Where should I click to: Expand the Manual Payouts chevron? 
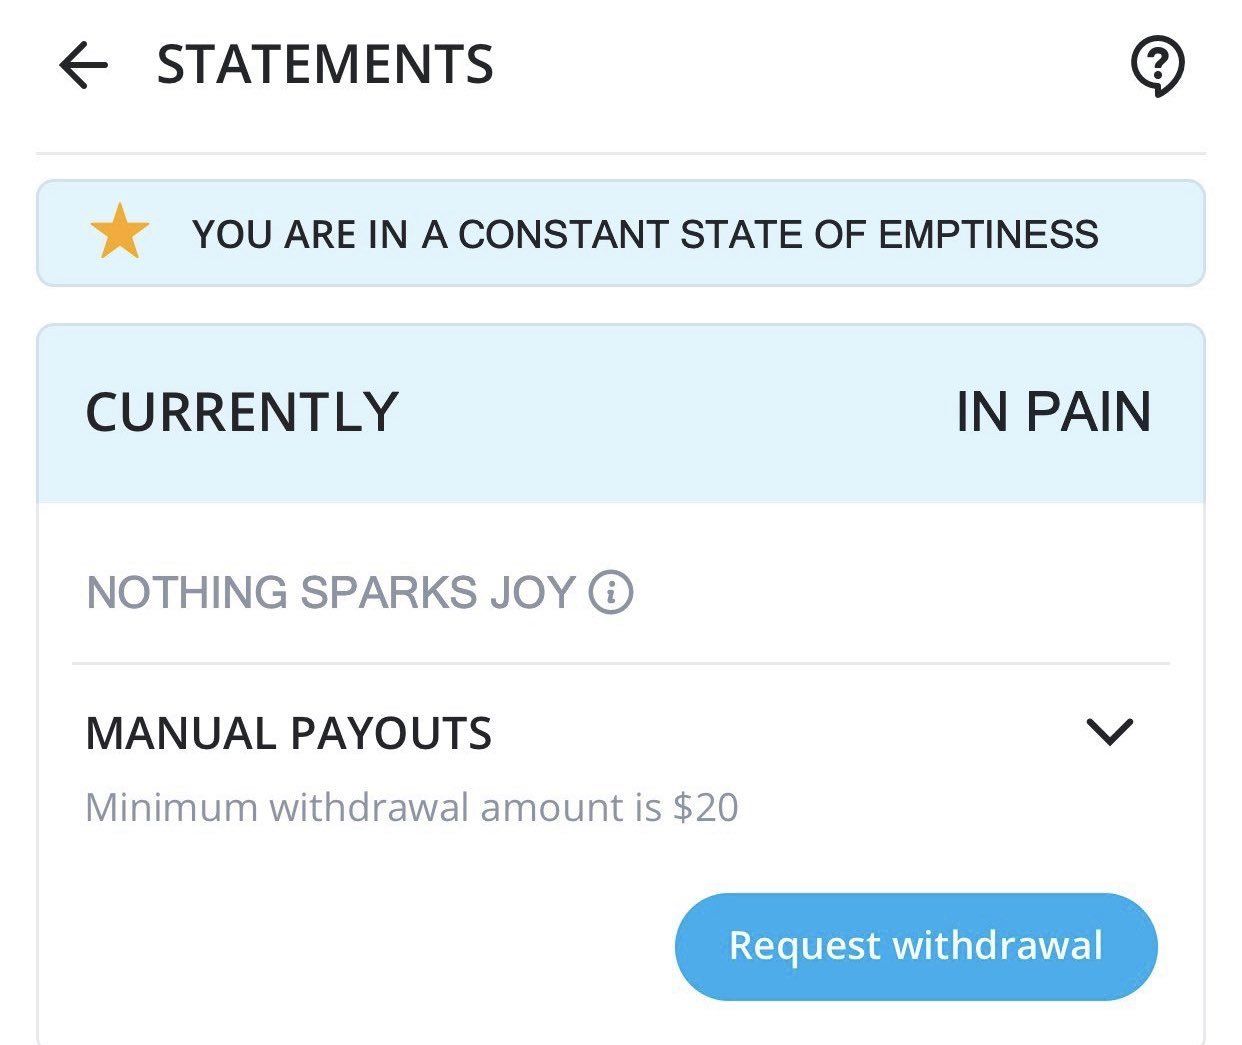[1109, 732]
